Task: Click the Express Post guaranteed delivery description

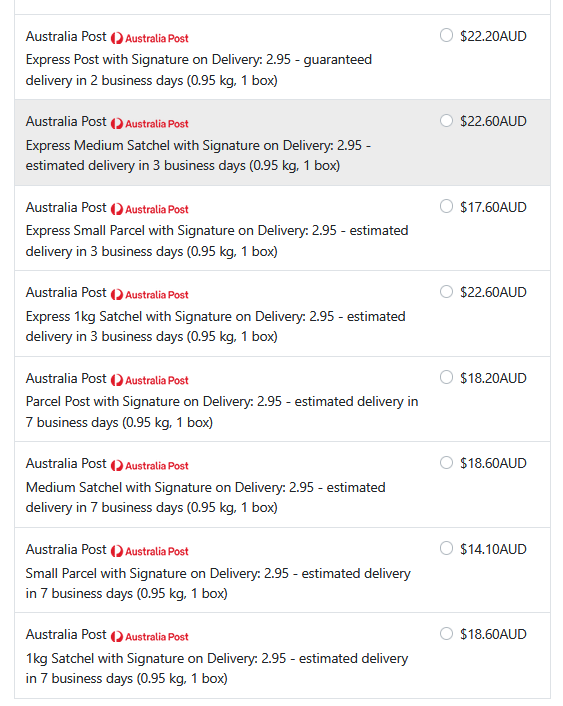Action: click(x=199, y=70)
